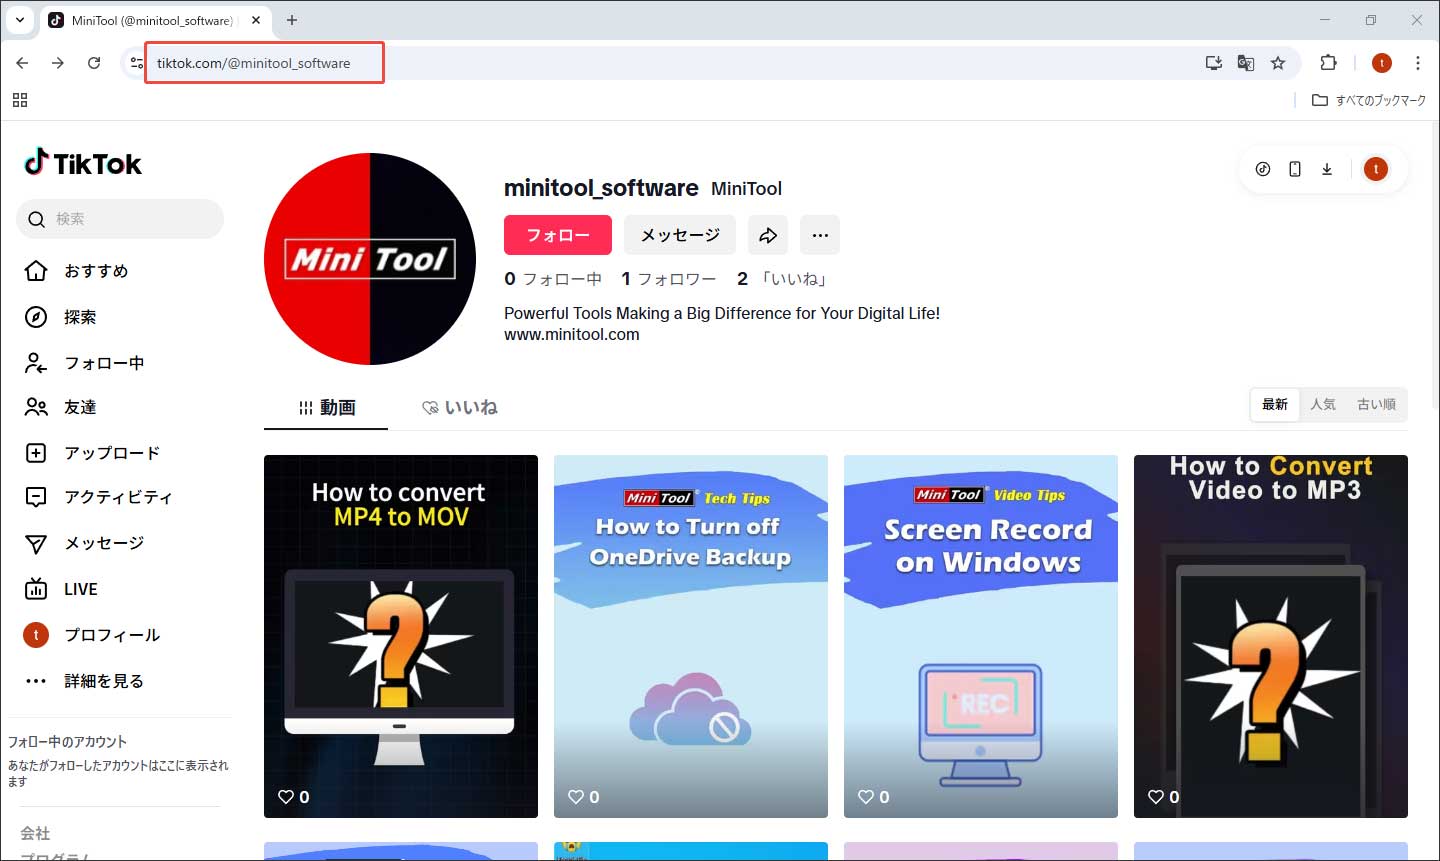Image resolution: width=1440 pixels, height=861 pixels.
Task: Sort videos by 古い順
Action: [1376, 404]
